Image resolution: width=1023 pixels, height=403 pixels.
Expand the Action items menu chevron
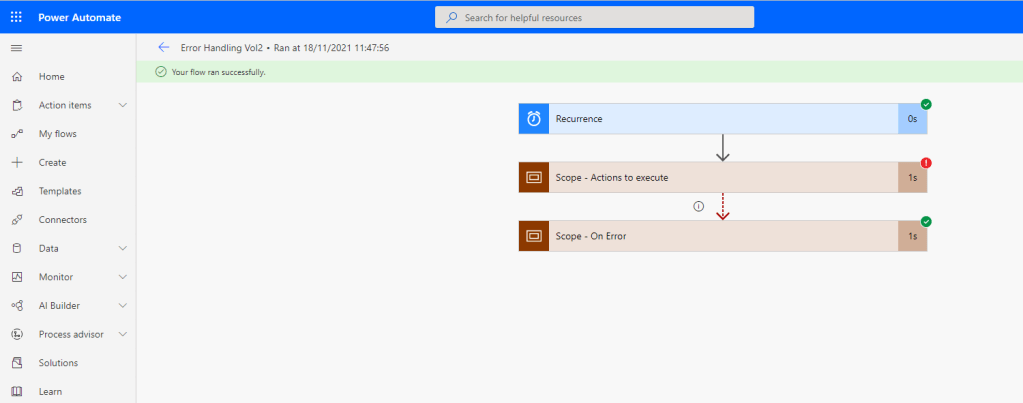[x=123, y=105]
